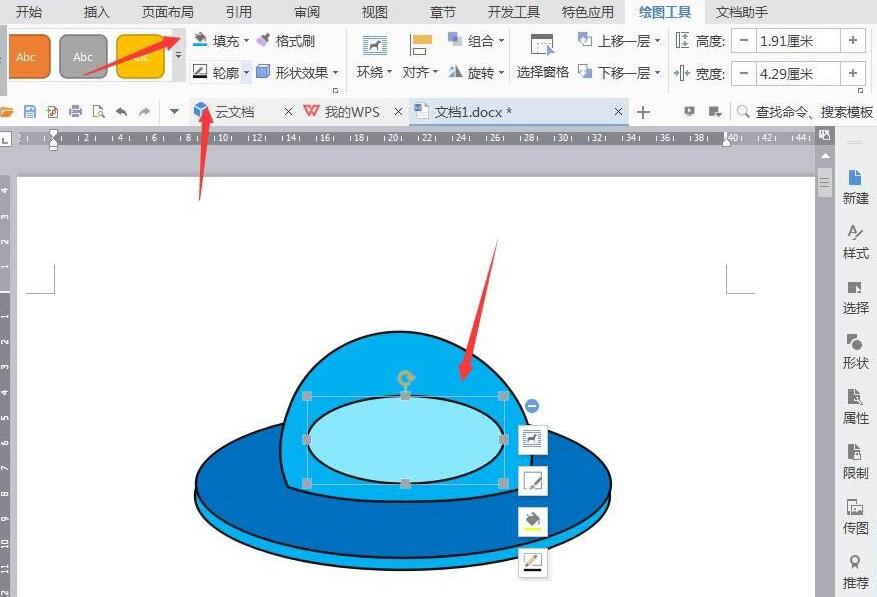This screenshot has width=877, height=597.
Task: Click the save icon in quick toolbar
Action: [x=30, y=112]
